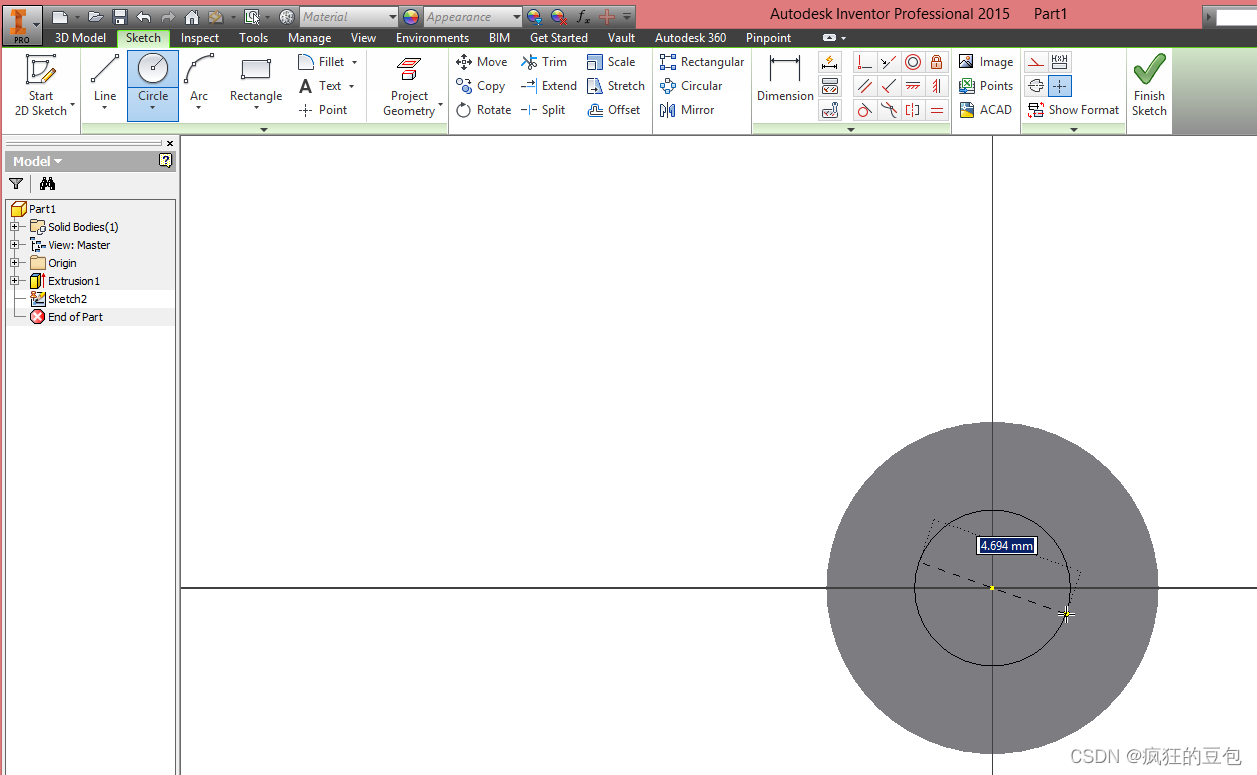Viewport: 1257px width, 775px height.
Task: Toggle the Construction line format
Action: [1036, 62]
